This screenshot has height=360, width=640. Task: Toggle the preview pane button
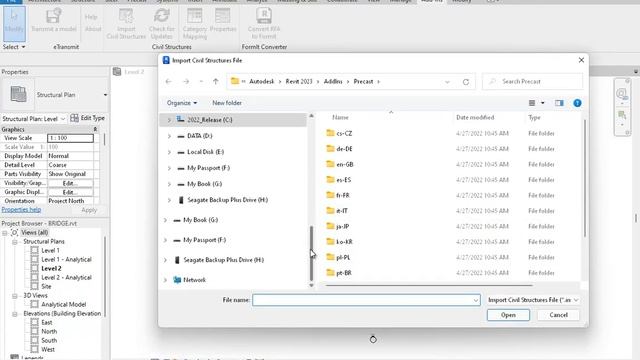pos(559,103)
